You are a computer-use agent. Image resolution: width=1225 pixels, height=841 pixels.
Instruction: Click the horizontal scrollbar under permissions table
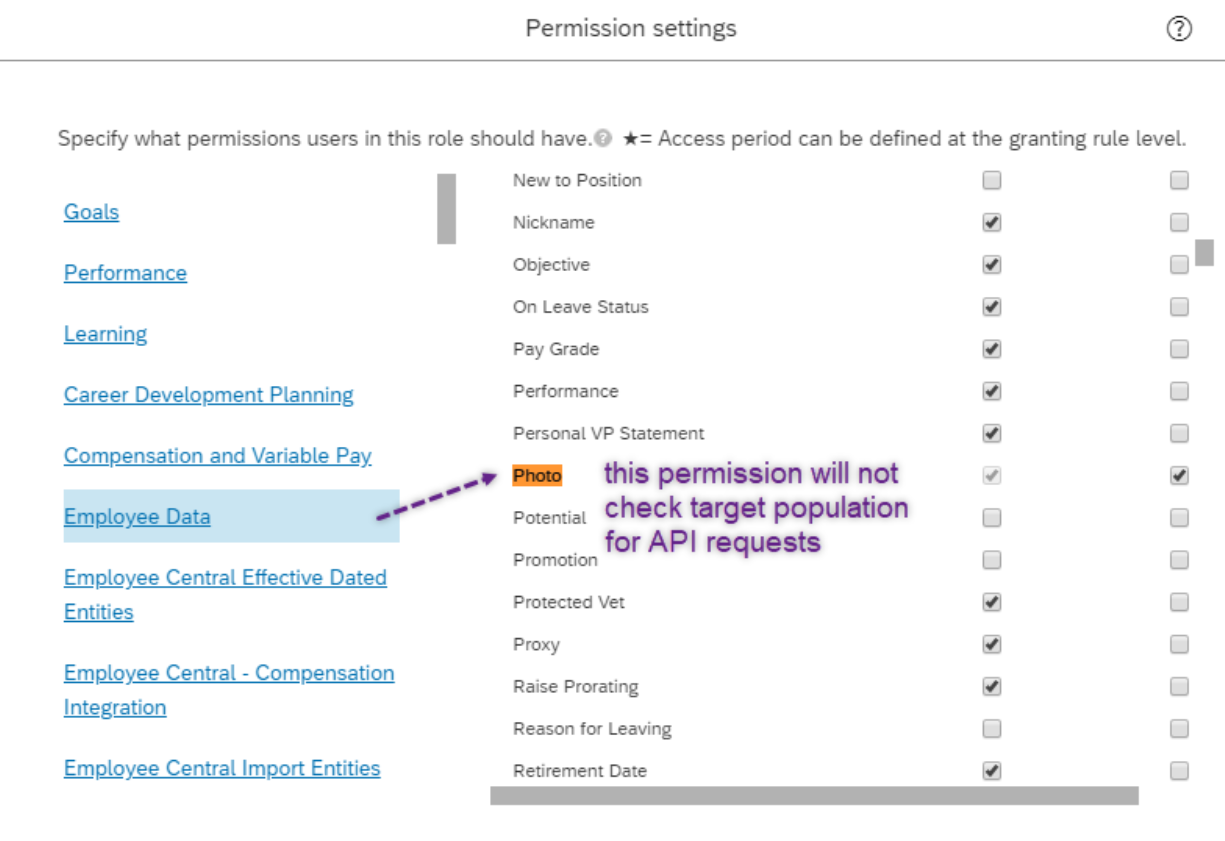(x=814, y=795)
